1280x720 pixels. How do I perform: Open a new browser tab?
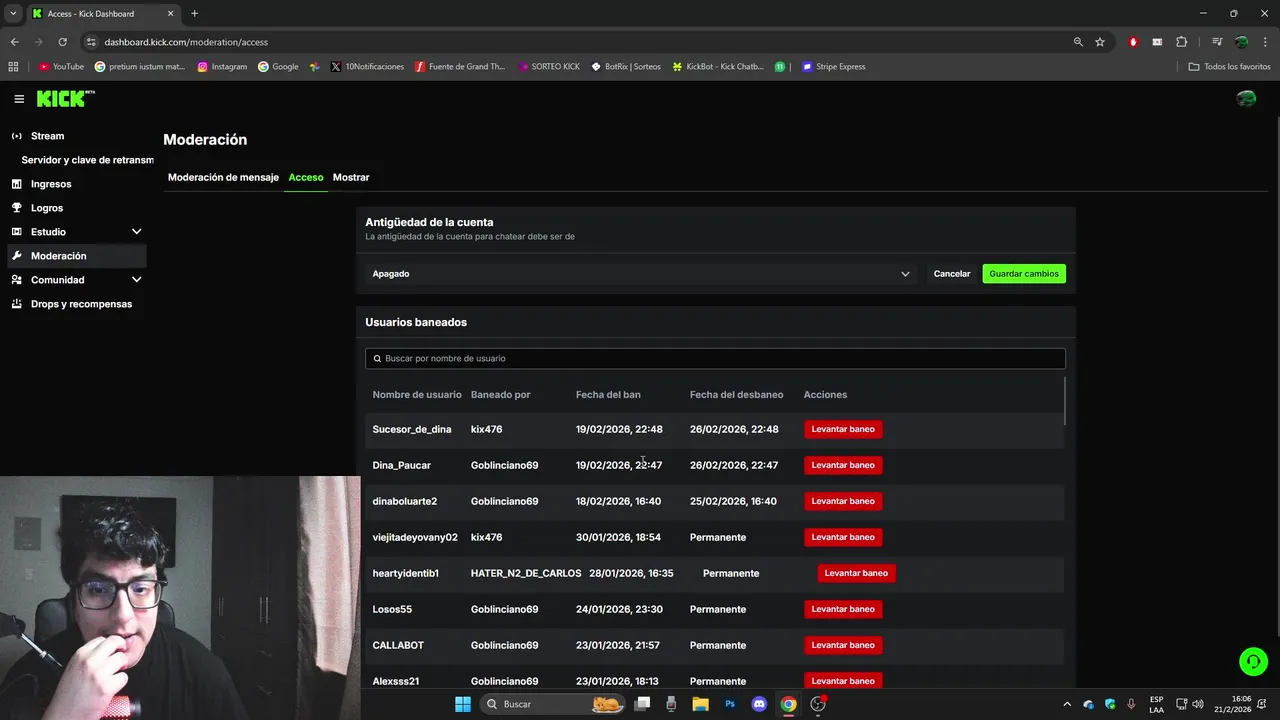point(194,14)
